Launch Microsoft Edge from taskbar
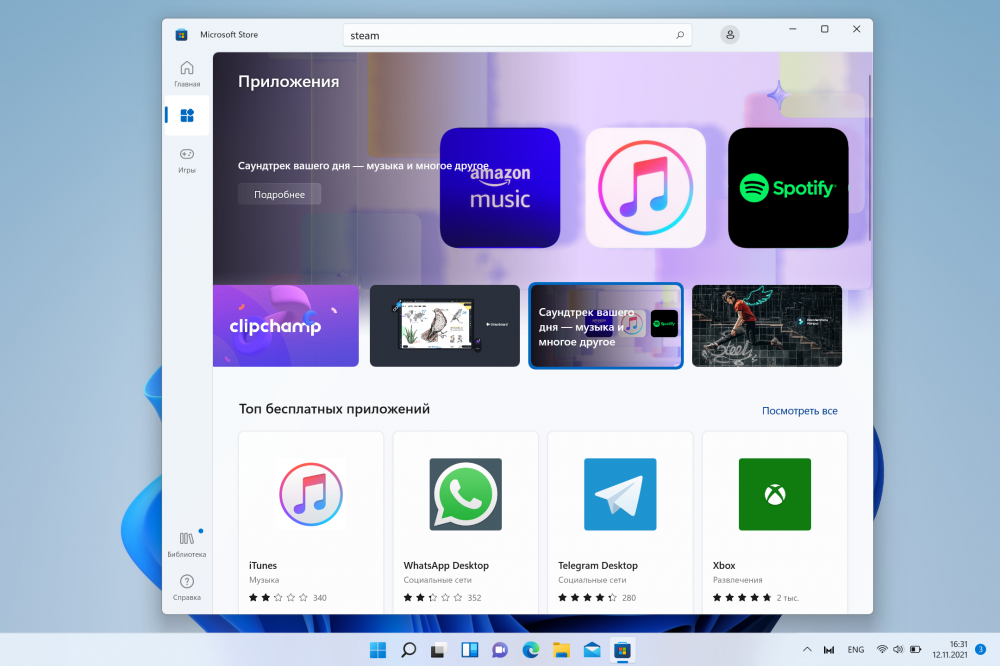The height and width of the screenshot is (666, 1000). tap(531, 650)
